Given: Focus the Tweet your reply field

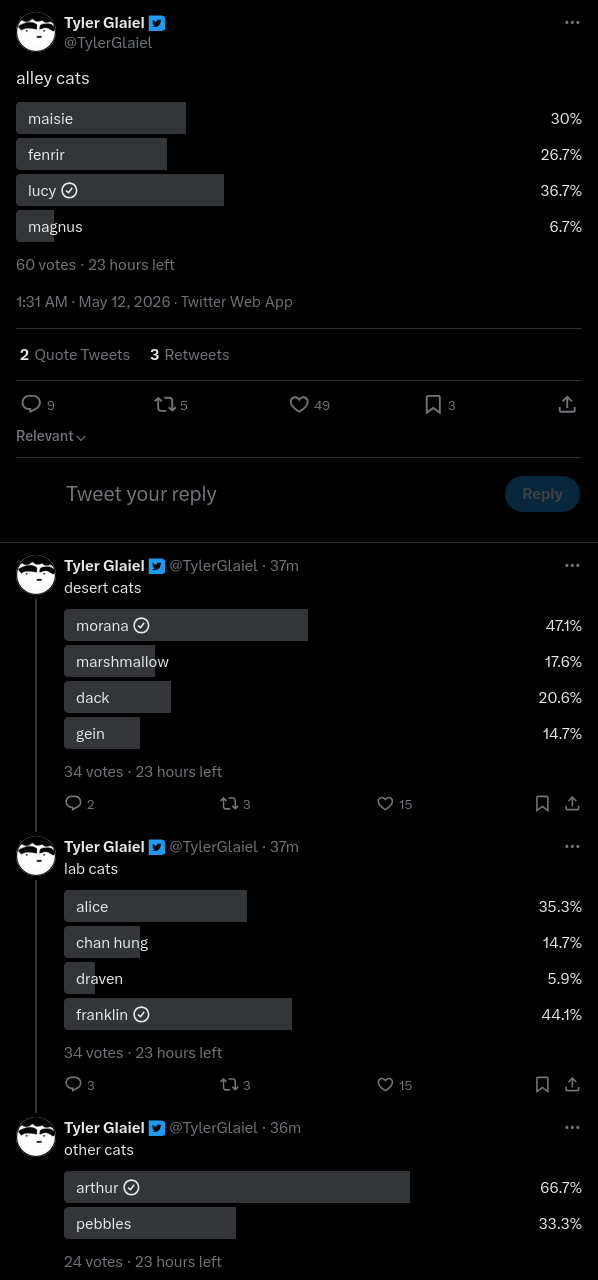Looking at the screenshot, I should click(x=280, y=494).
